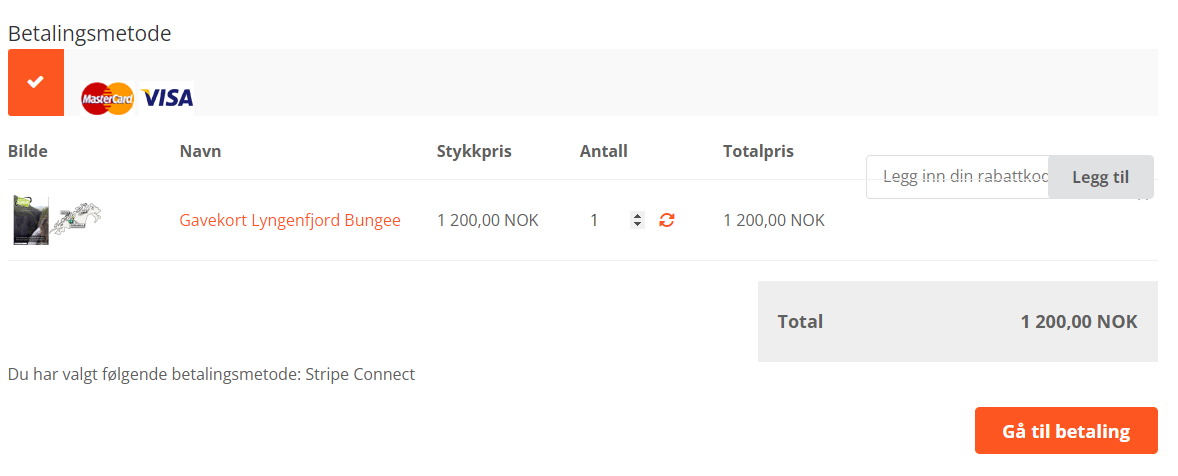
Task: Open the sketch drawing product thumbnail
Action: tap(77, 218)
